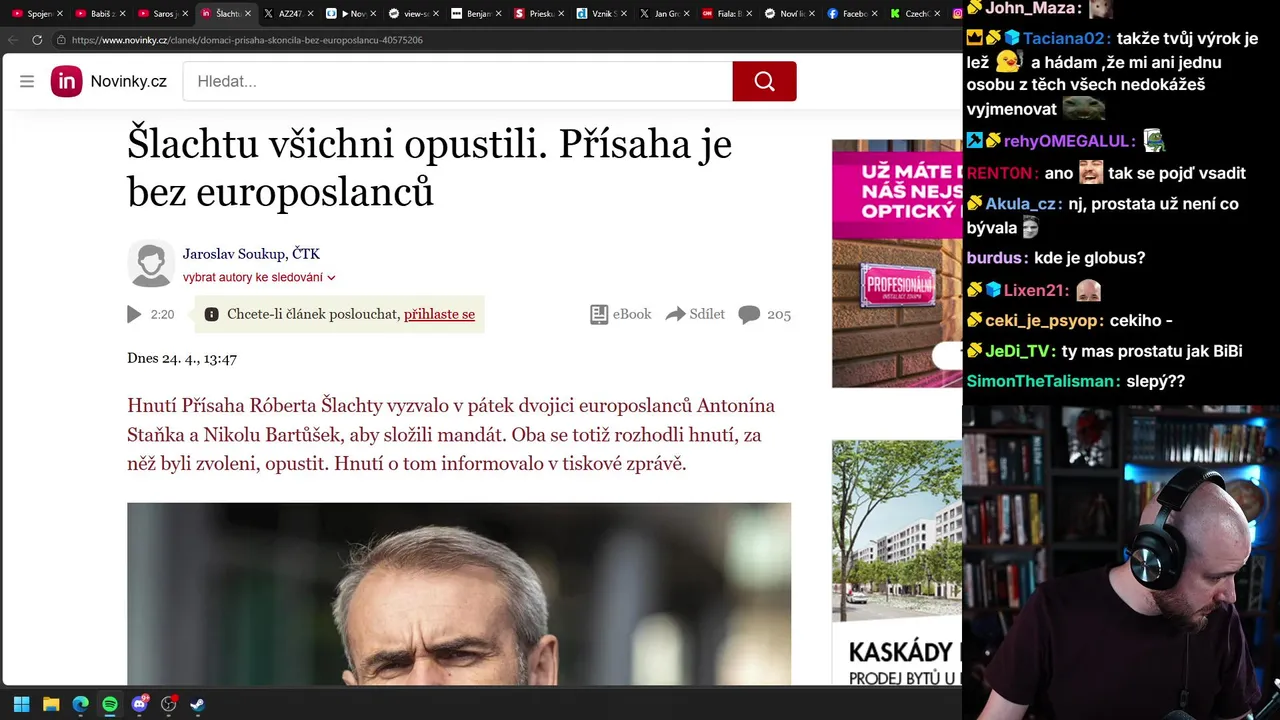Click chat username rehyOMEGALUL
The image size is (1280, 720).
[1069, 141]
